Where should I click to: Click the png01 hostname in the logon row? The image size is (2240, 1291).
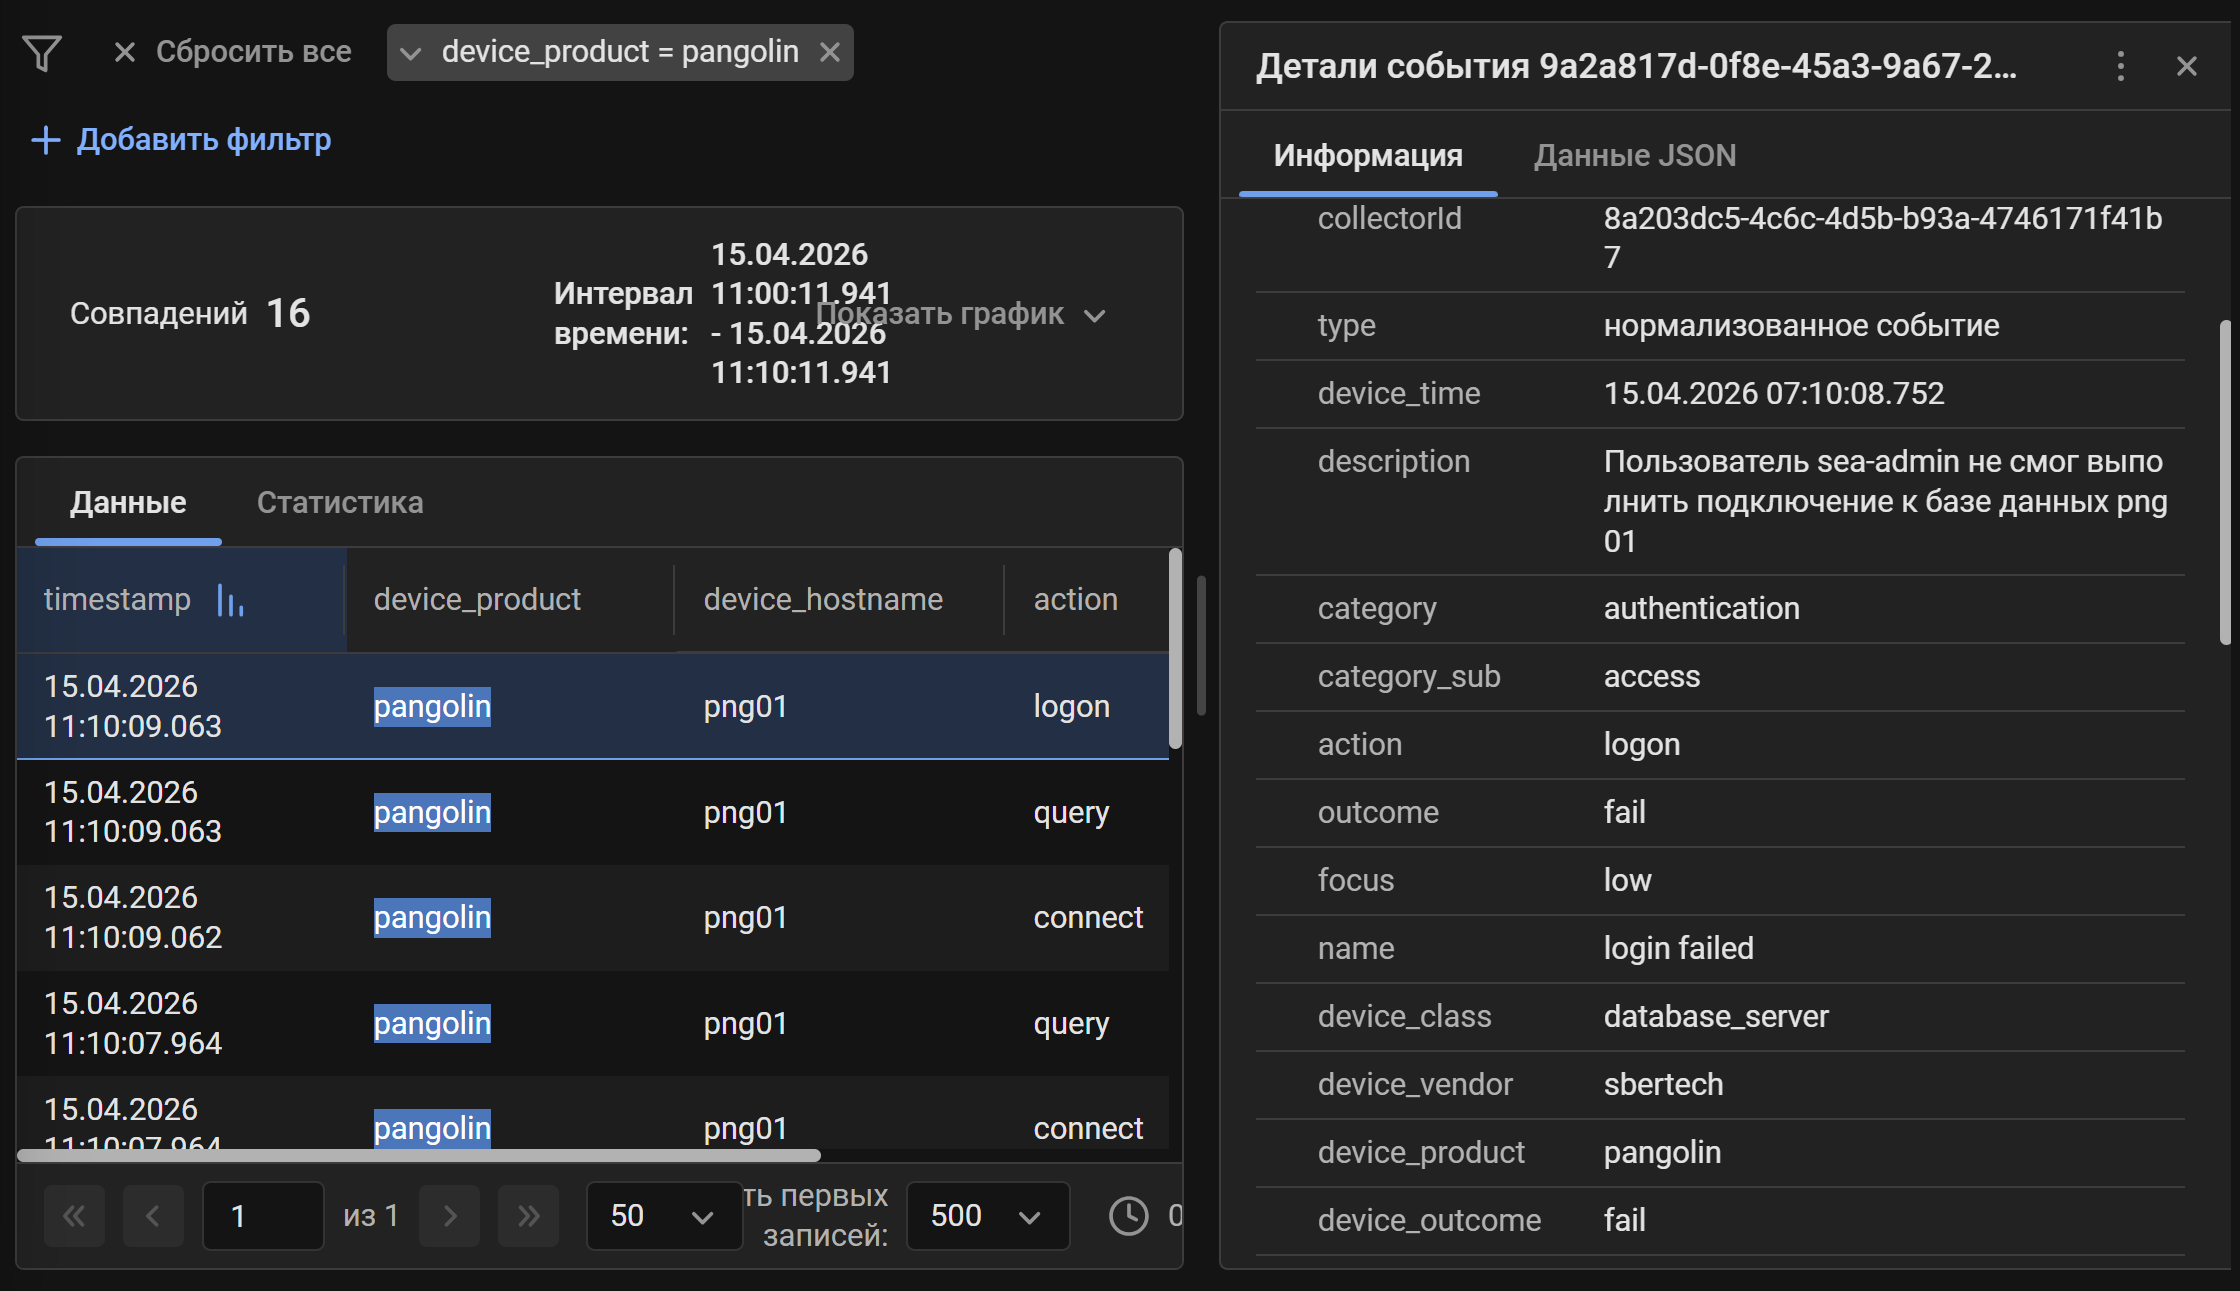click(x=745, y=706)
